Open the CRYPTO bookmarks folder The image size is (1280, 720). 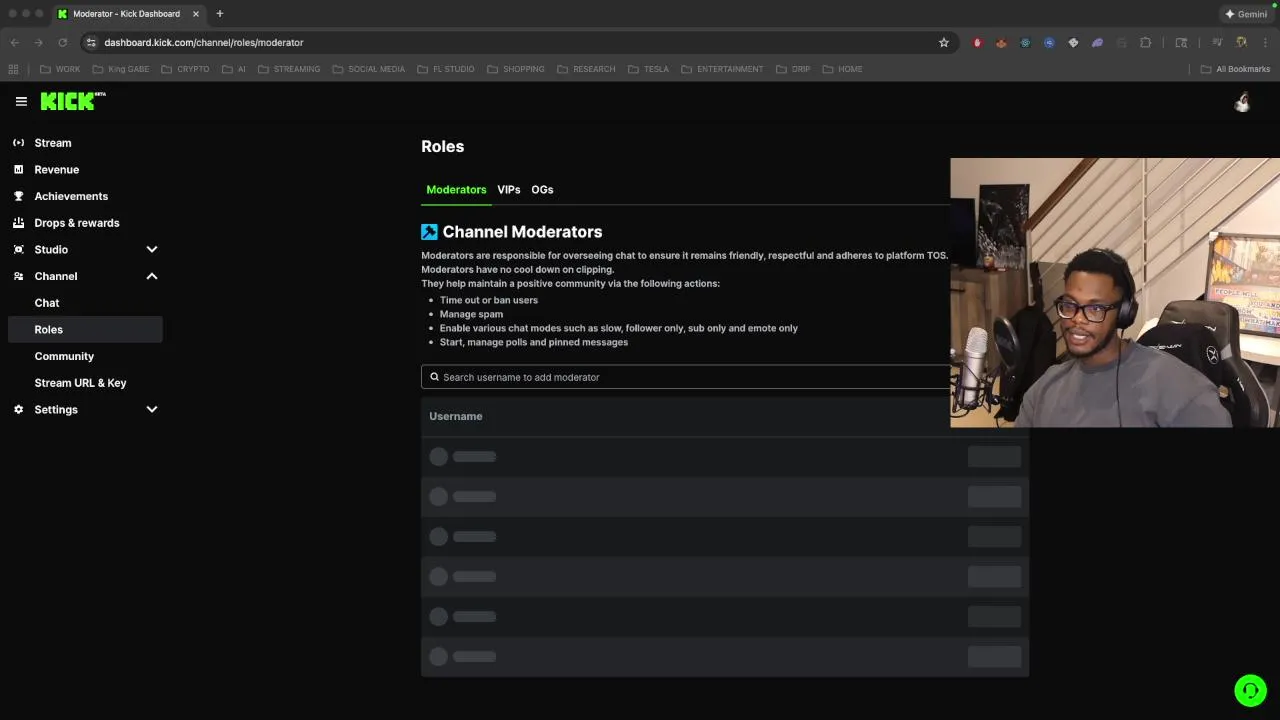[186, 69]
